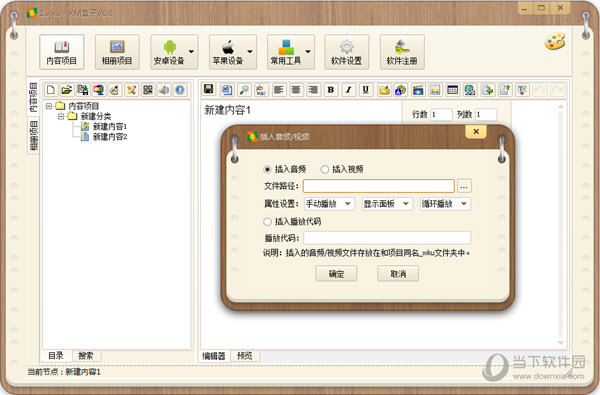Open the 内容项目 main toolbar button

pyautogui.click(x=62, y=52)
